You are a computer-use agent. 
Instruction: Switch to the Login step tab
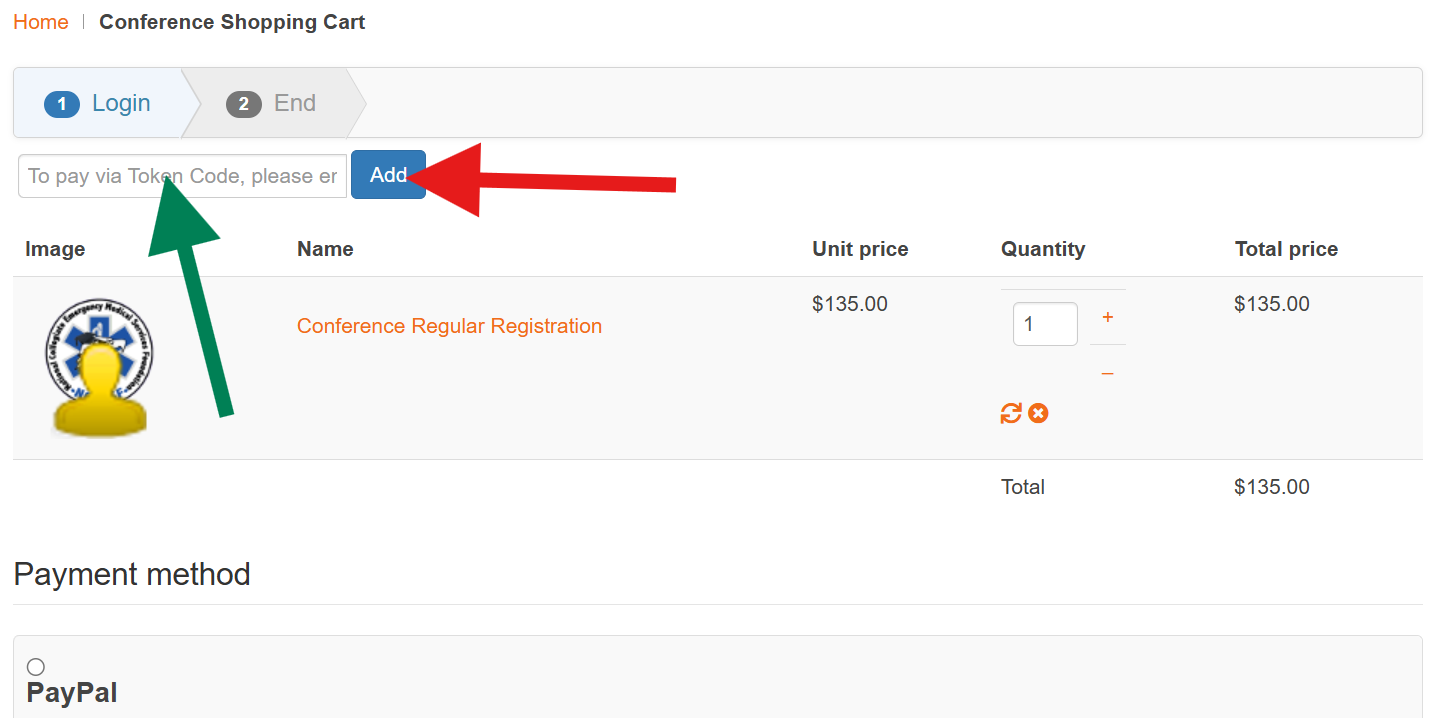120,103
